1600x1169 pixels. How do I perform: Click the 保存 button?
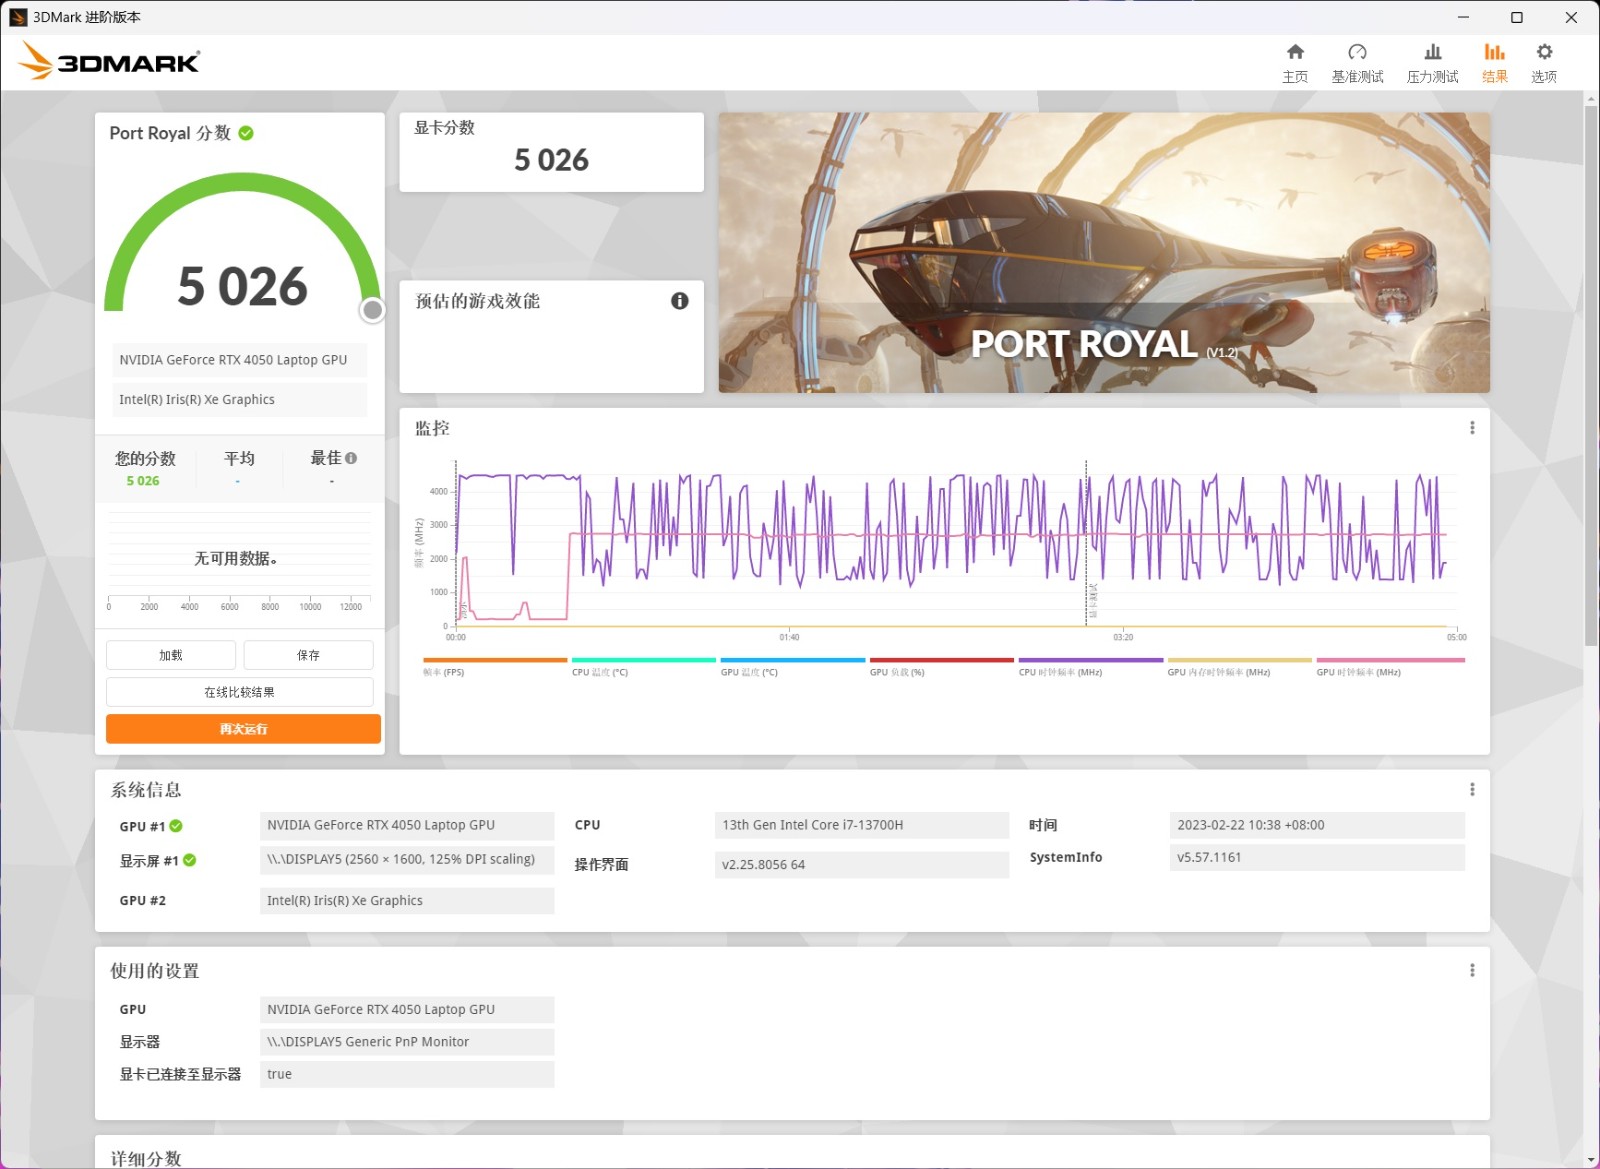[x=308, y=655]
